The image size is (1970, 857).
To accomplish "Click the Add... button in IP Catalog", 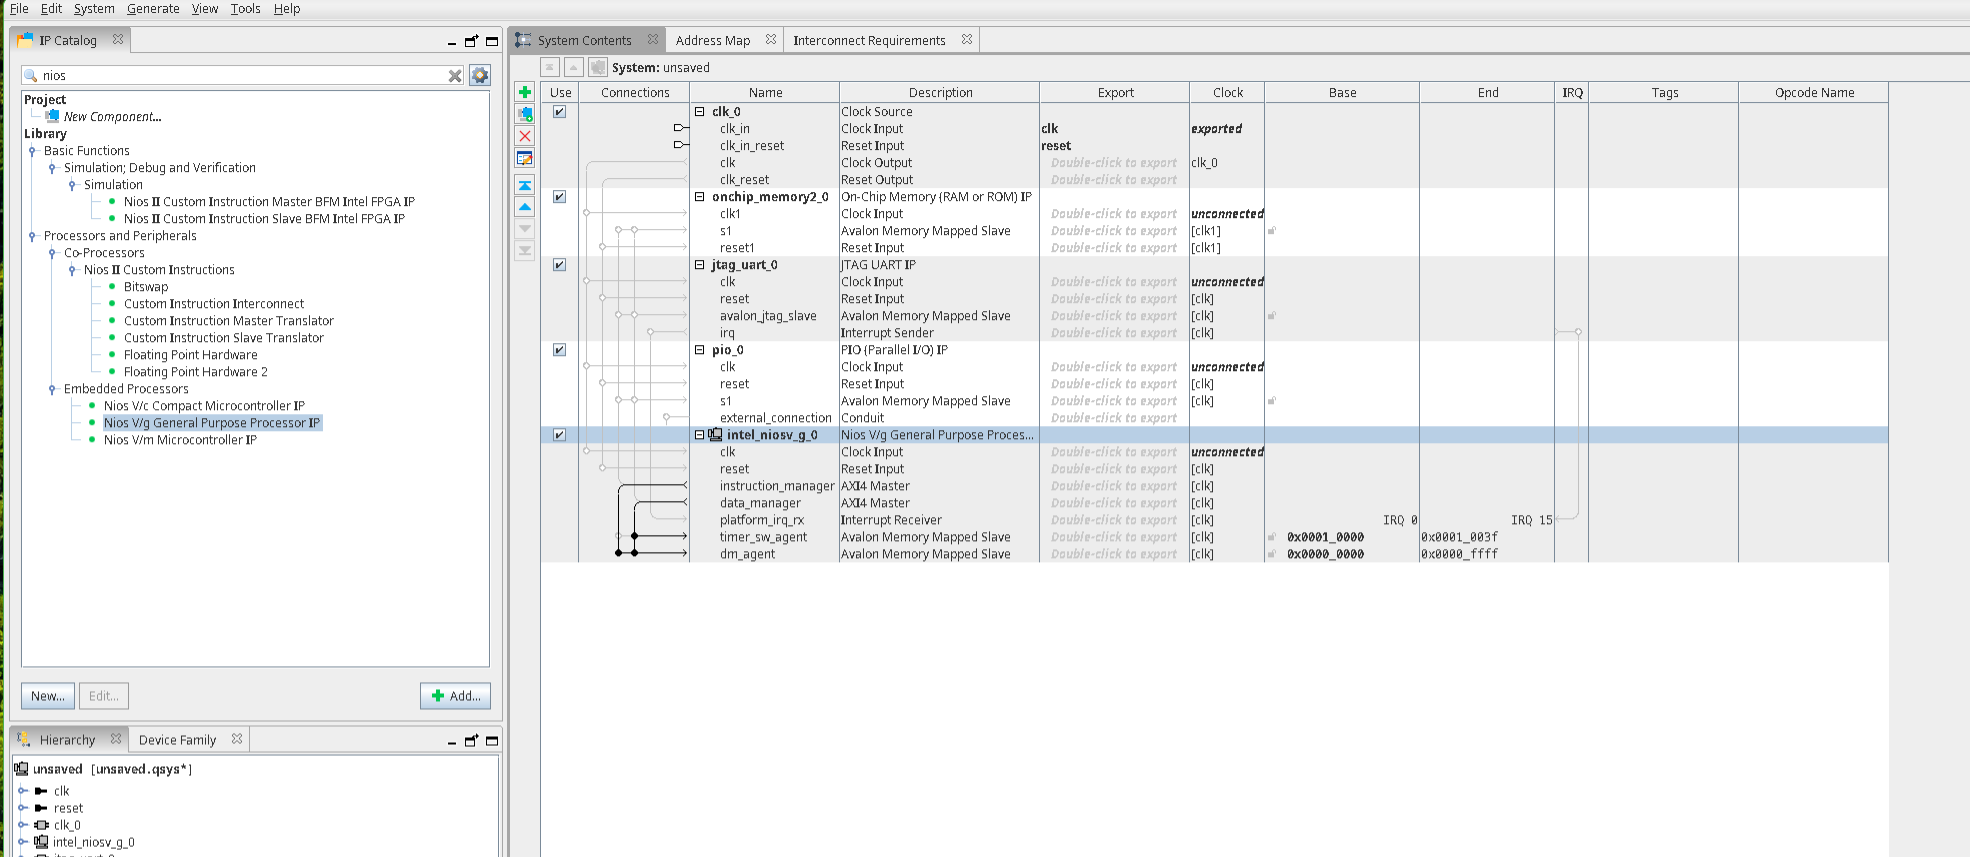I will [456, 696].
